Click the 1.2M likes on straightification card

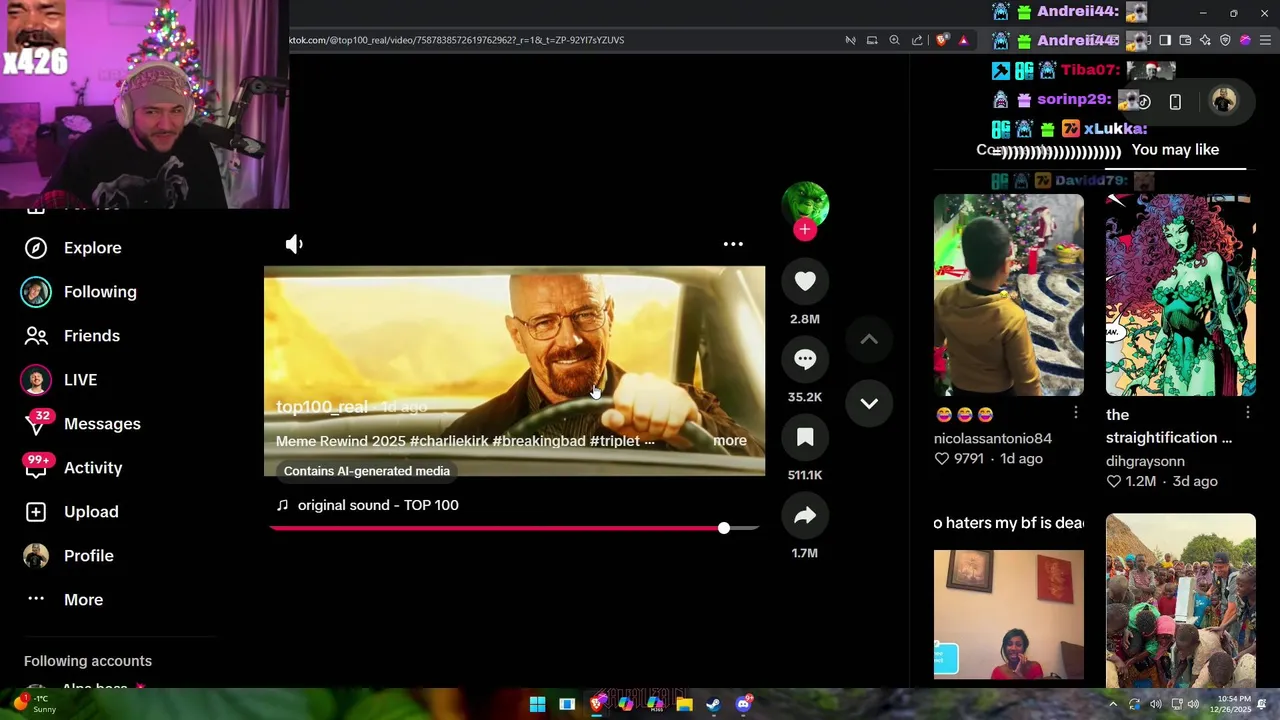[1132, 481]
